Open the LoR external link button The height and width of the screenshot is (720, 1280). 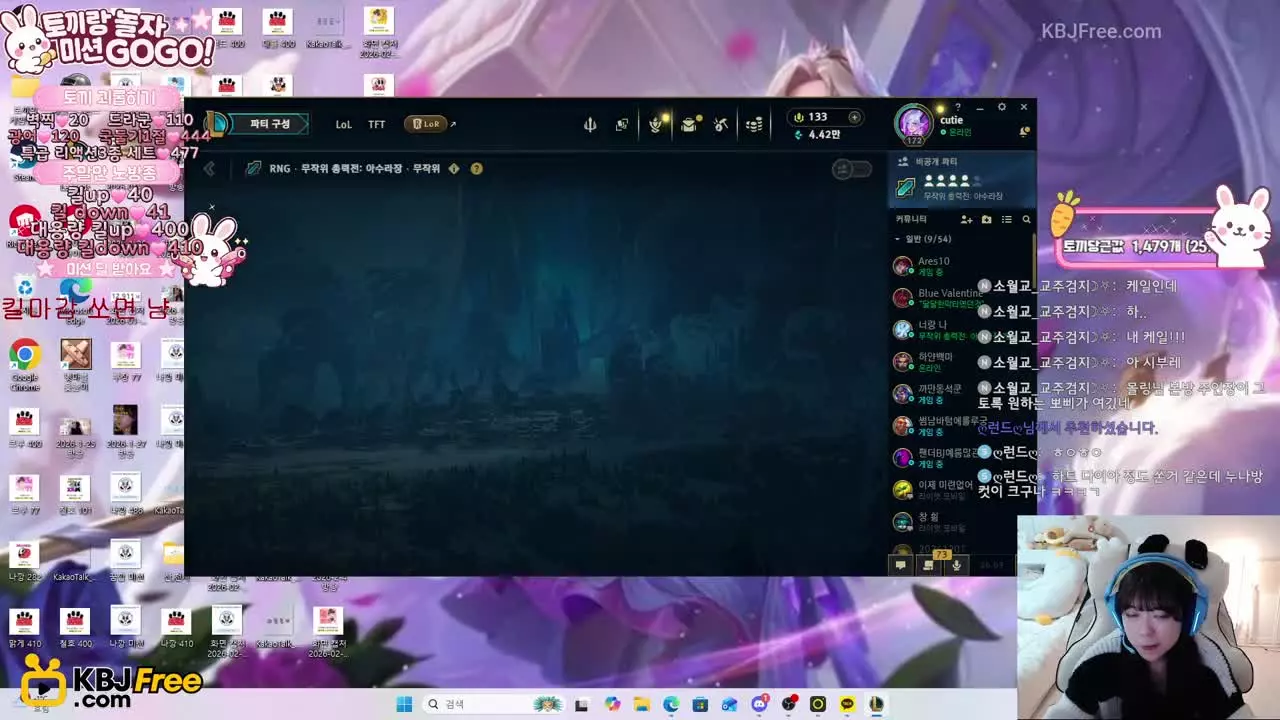point(430,124)
